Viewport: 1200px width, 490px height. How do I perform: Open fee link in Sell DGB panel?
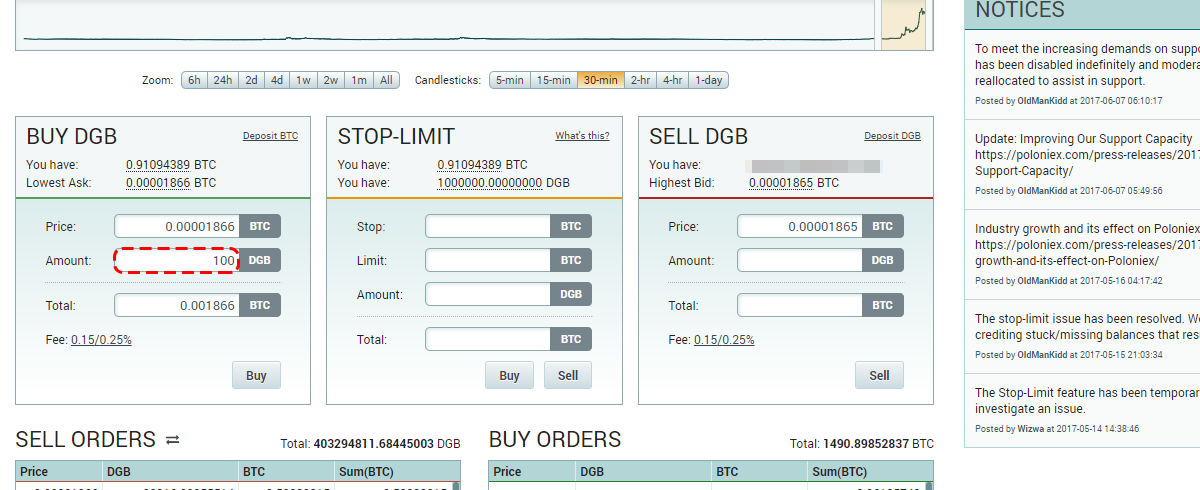(724, 340)
